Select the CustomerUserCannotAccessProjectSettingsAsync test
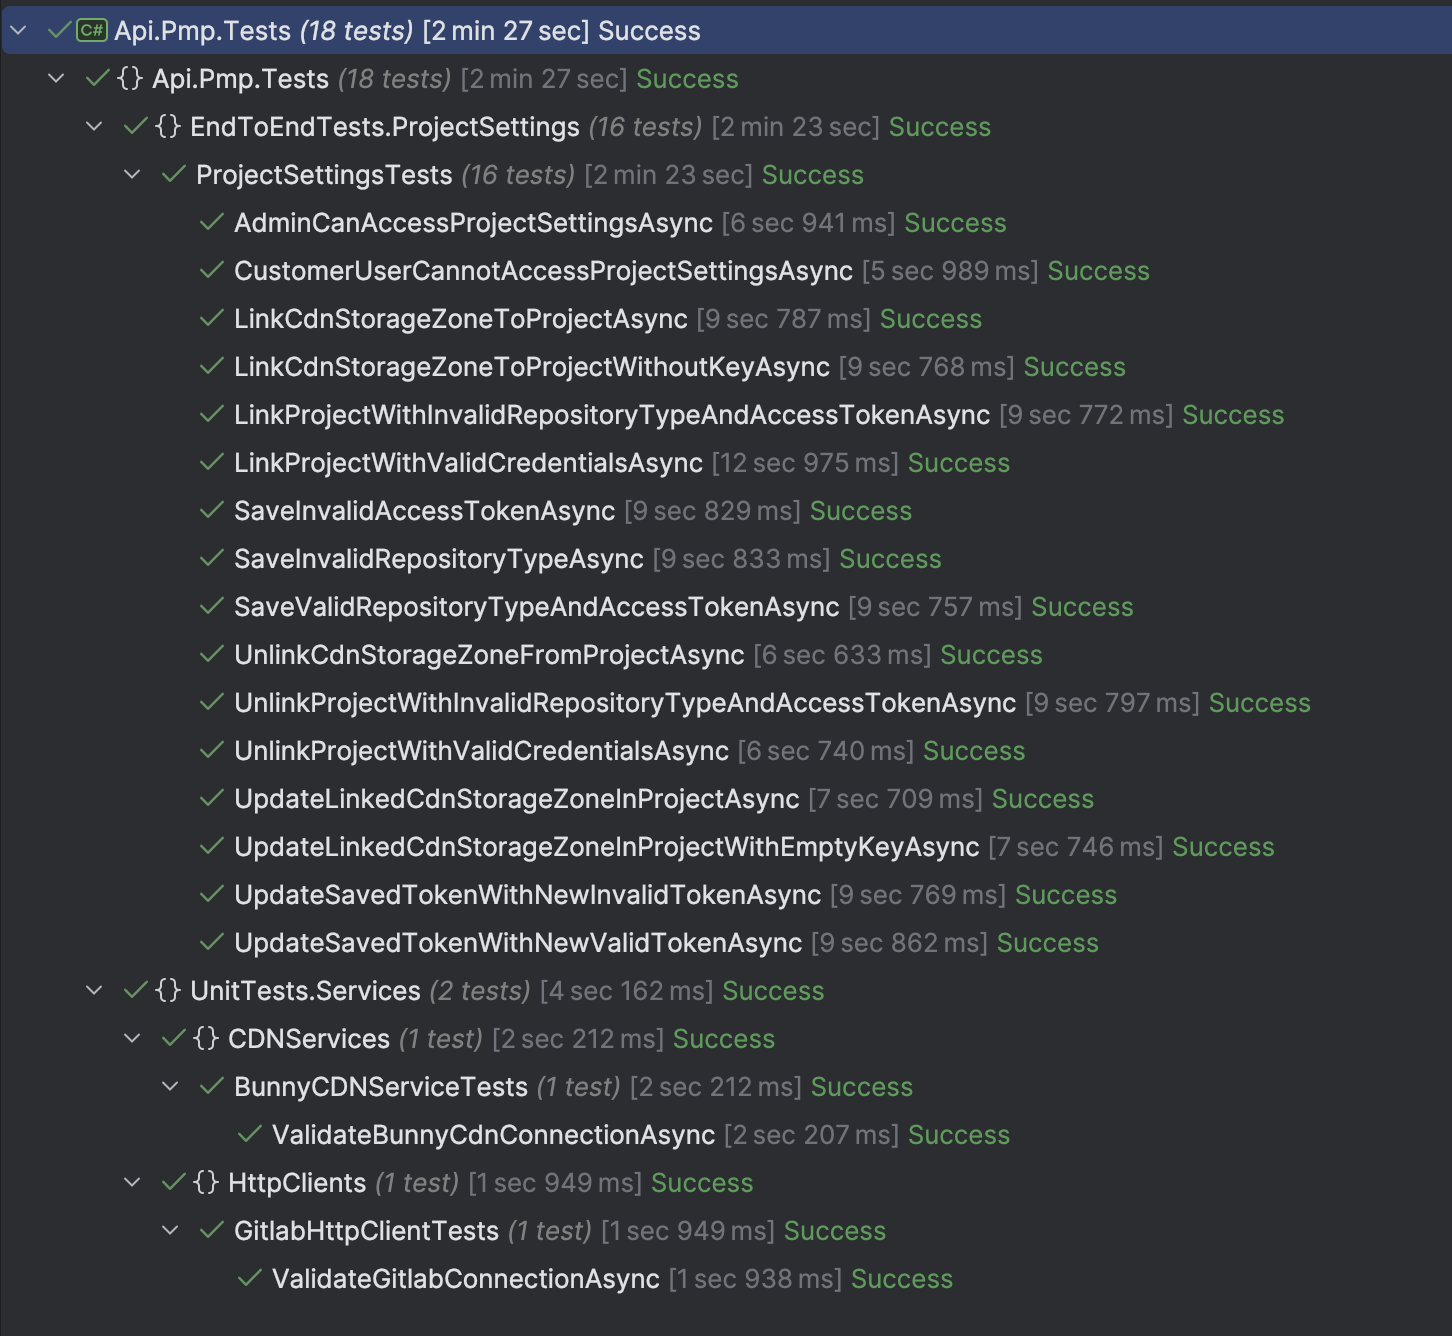 click(543, 271)
